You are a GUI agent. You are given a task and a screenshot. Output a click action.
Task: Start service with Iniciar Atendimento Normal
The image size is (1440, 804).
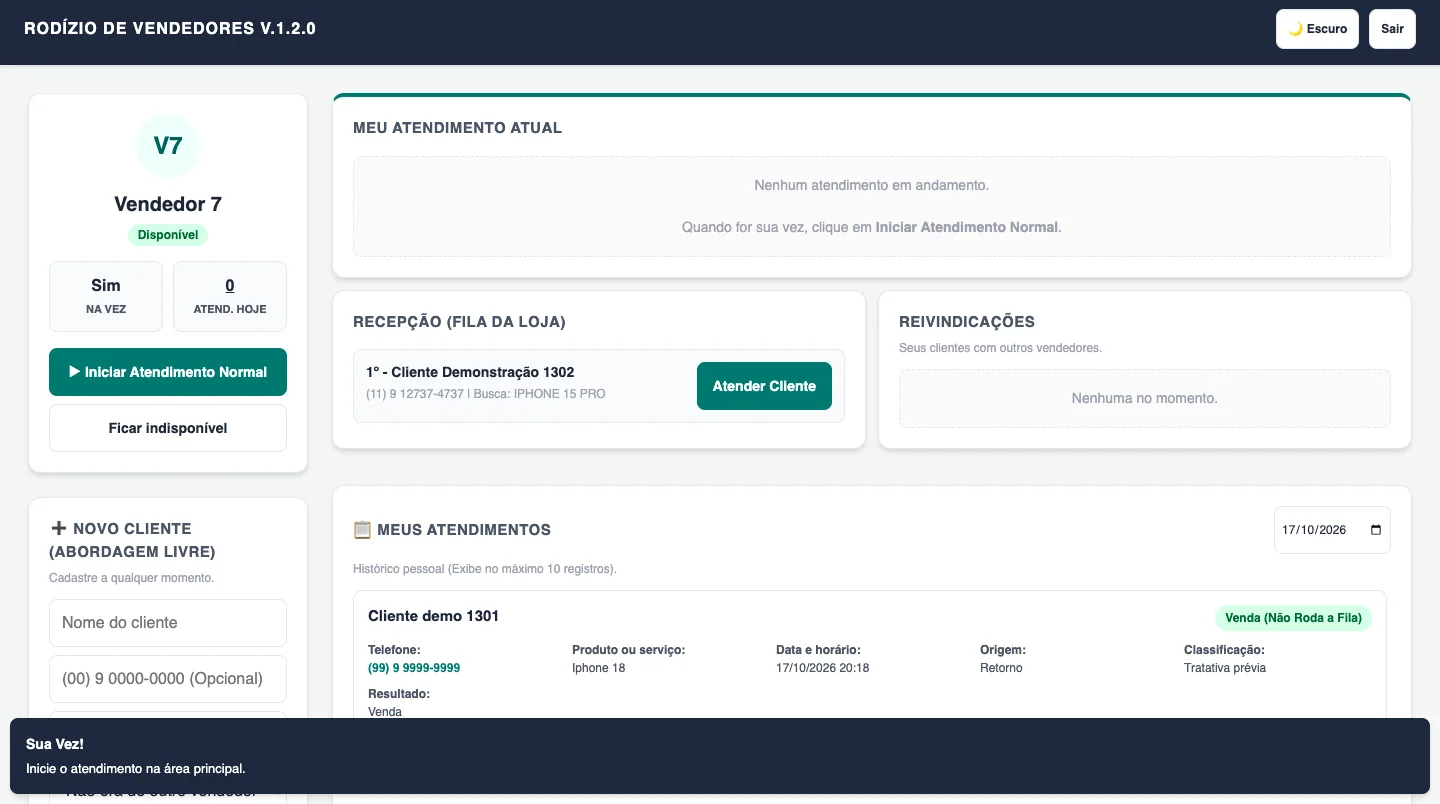(x=168, y=372)
